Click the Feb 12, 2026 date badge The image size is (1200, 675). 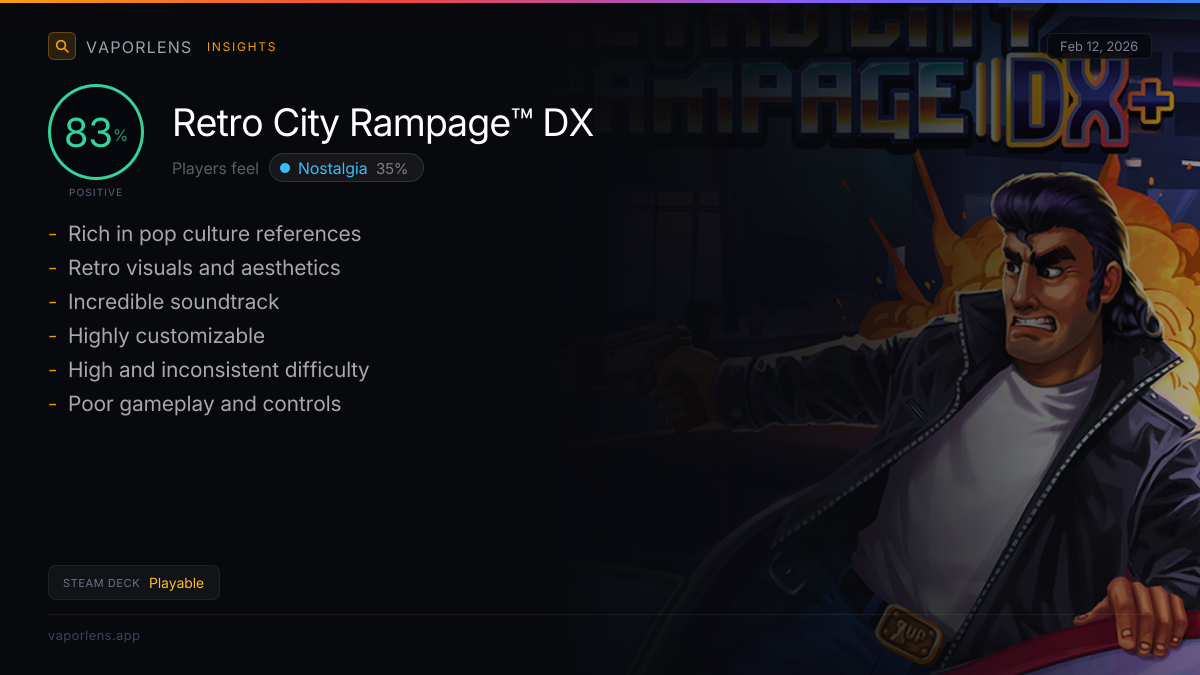pyautogui.click(x=1099, y=47)
